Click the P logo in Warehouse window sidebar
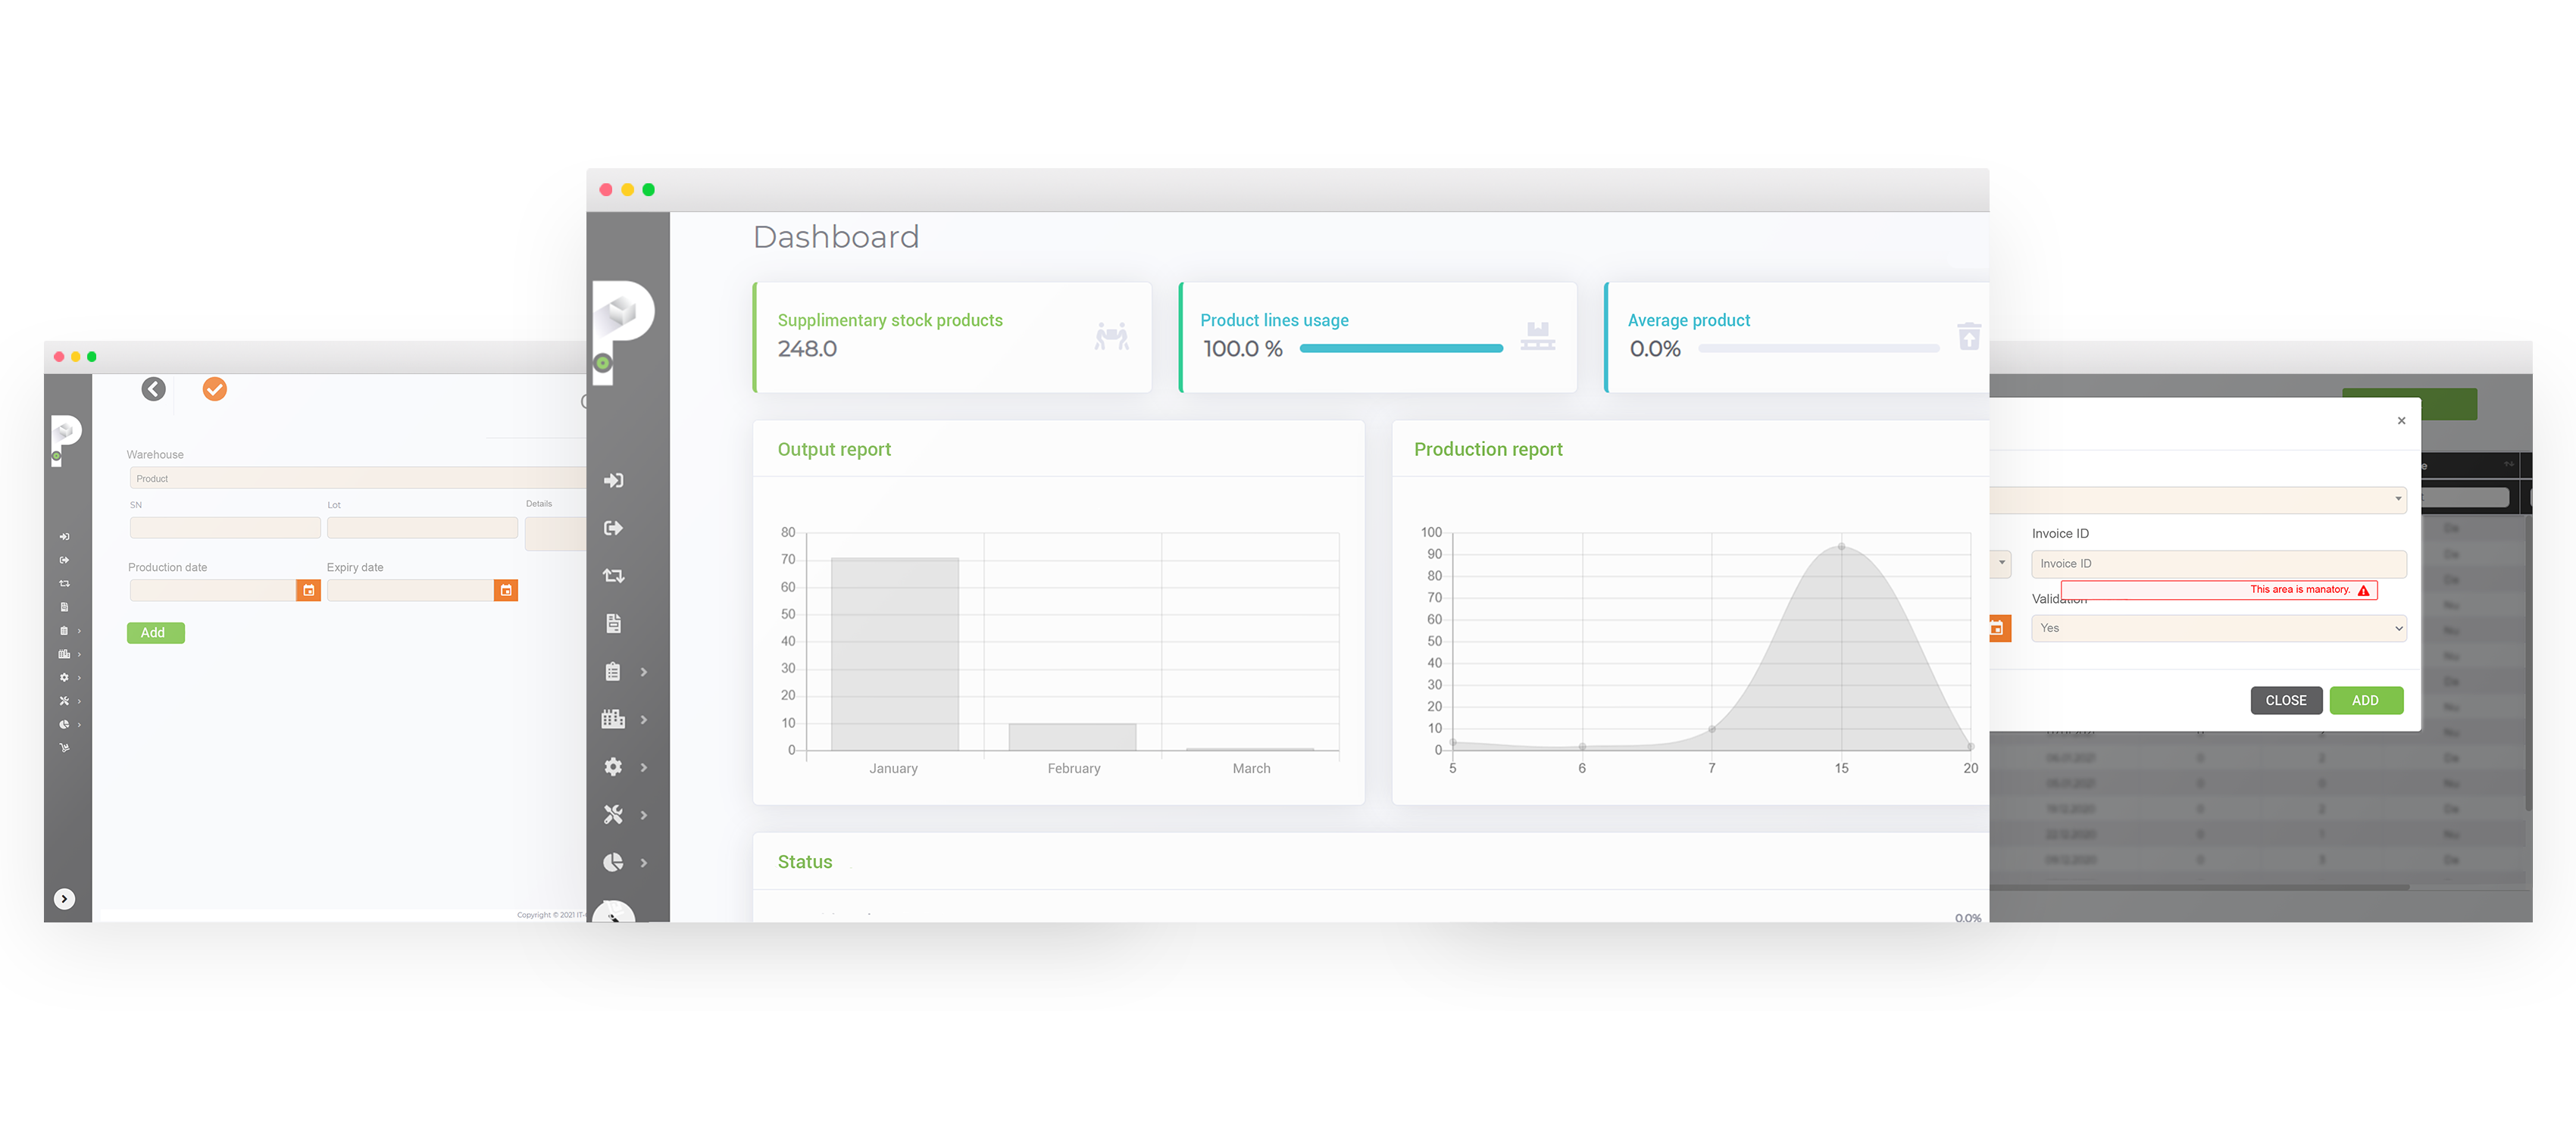Screen dimensions: 2576x1136 (x=65, y=440)
